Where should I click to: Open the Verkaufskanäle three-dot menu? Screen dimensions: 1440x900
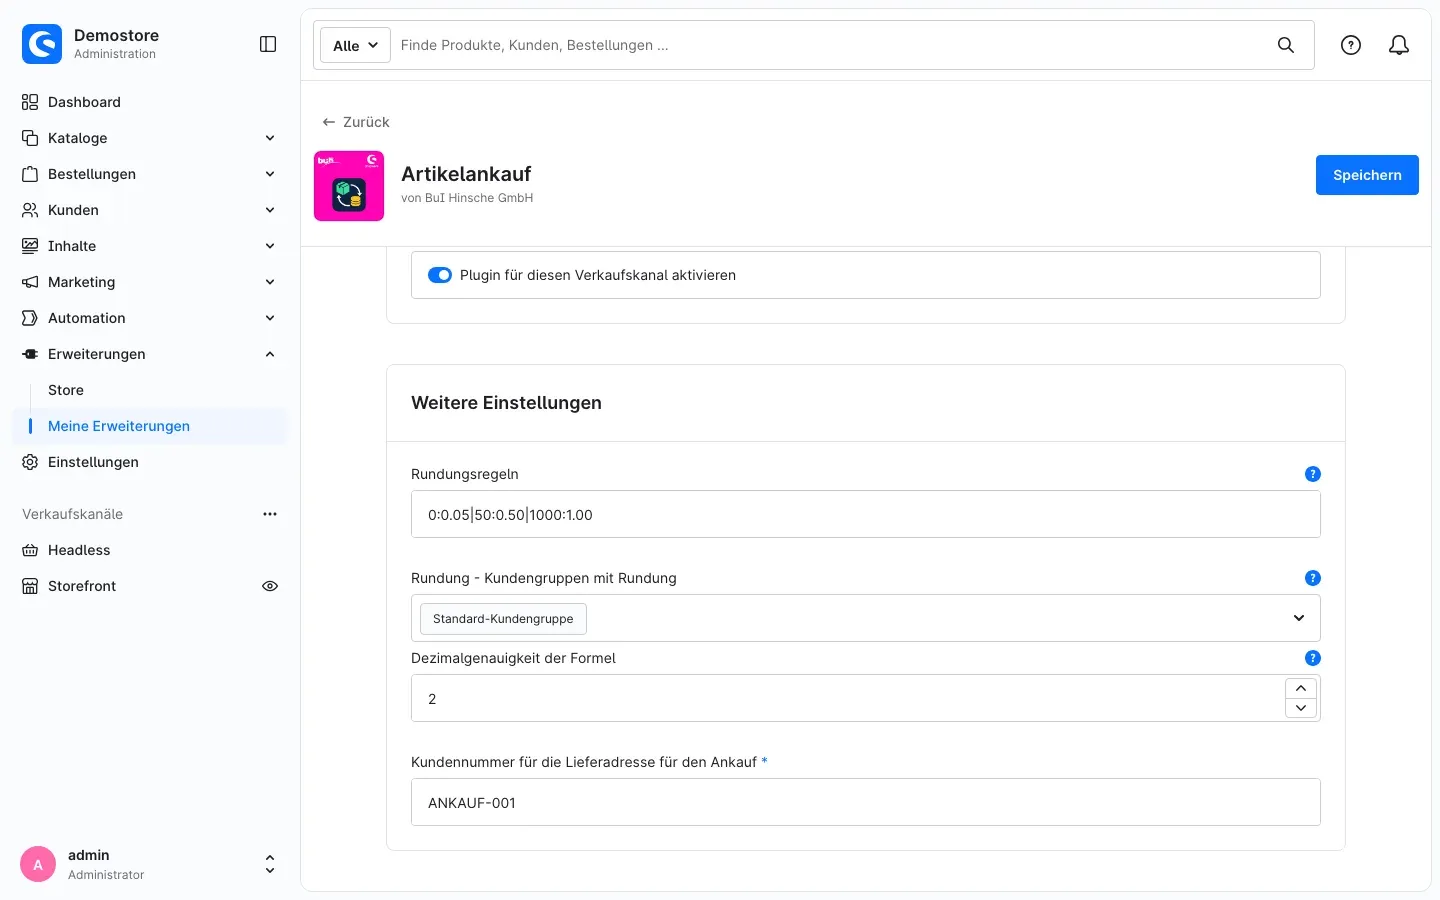[270, 514]
